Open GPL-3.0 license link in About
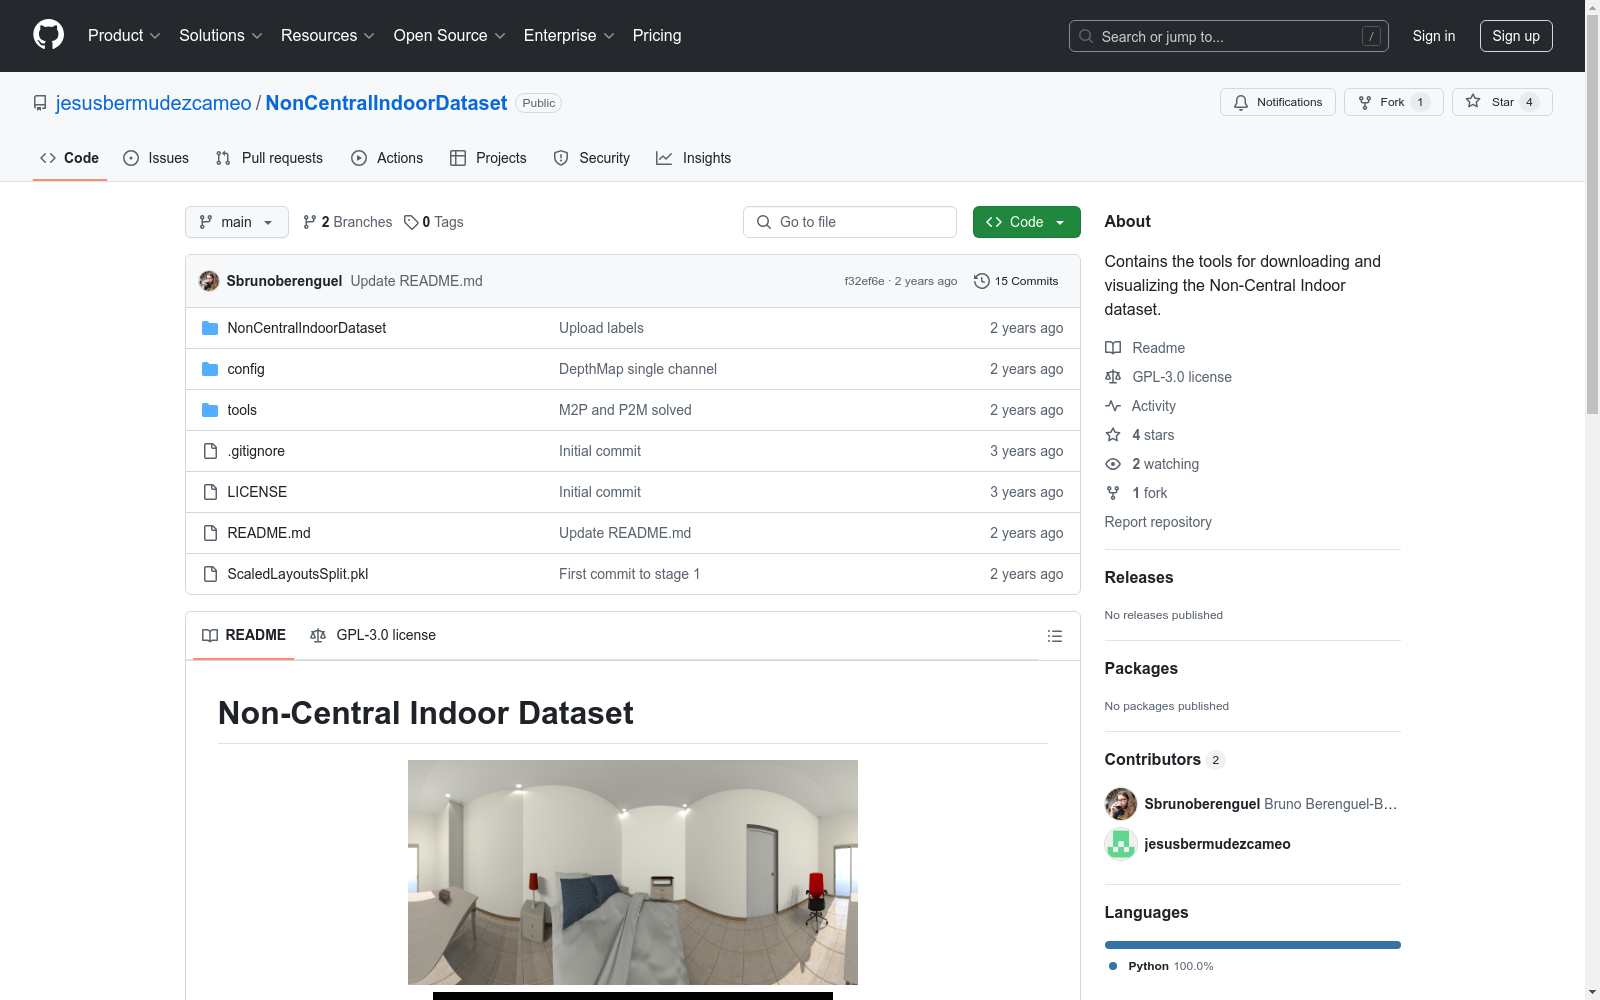1600x1000 pixels. click(1168, 377)
